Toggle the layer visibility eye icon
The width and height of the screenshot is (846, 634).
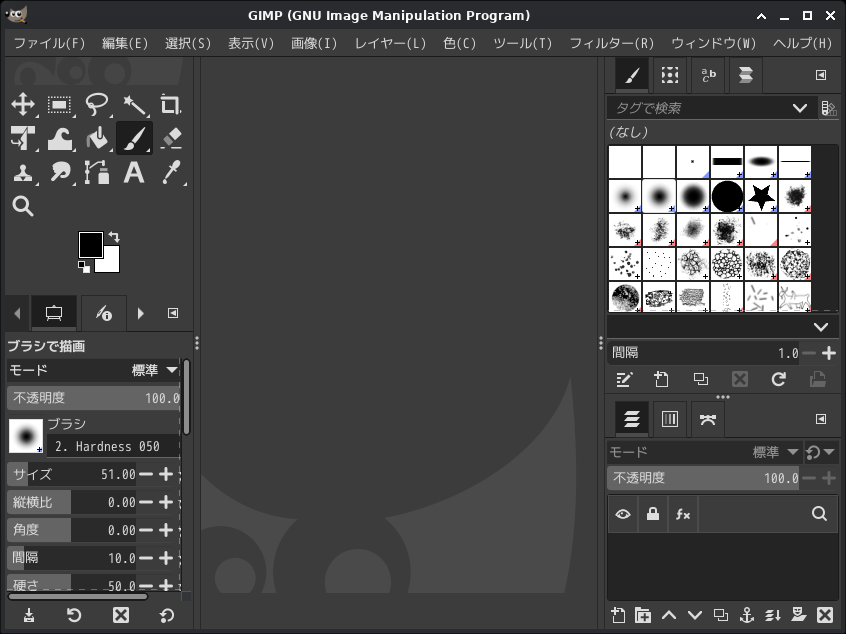(x=623, y=514)
